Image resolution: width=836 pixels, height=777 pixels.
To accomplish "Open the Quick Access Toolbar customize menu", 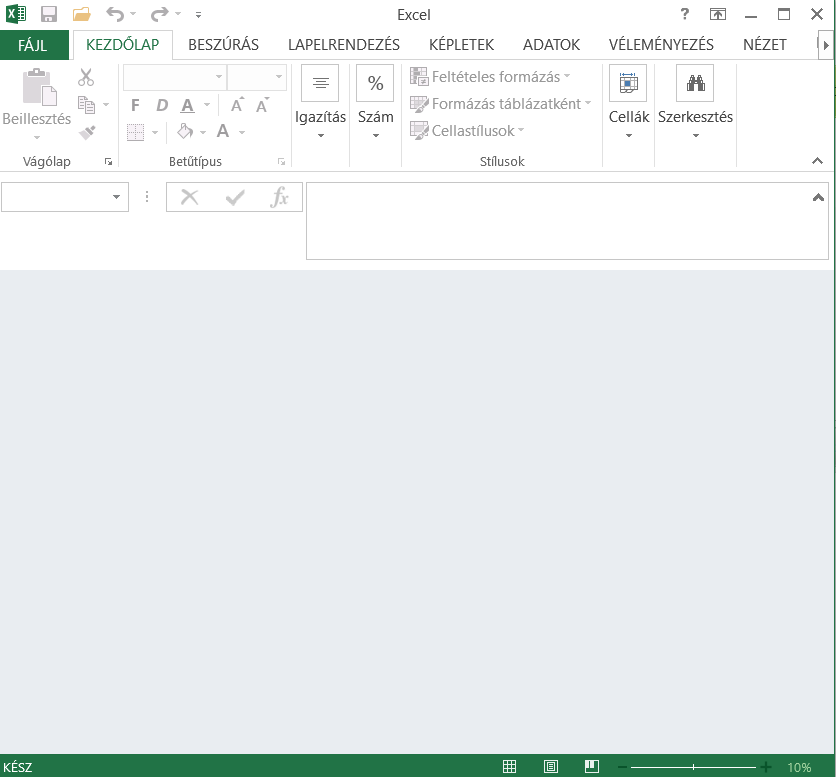I will pos(198,15).
